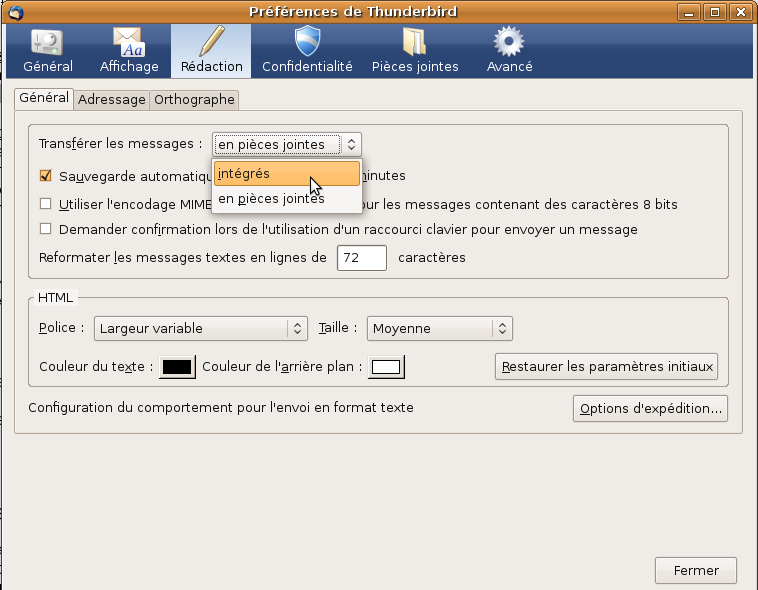
Task: Click the Fermer button
Action: [696, 571]
